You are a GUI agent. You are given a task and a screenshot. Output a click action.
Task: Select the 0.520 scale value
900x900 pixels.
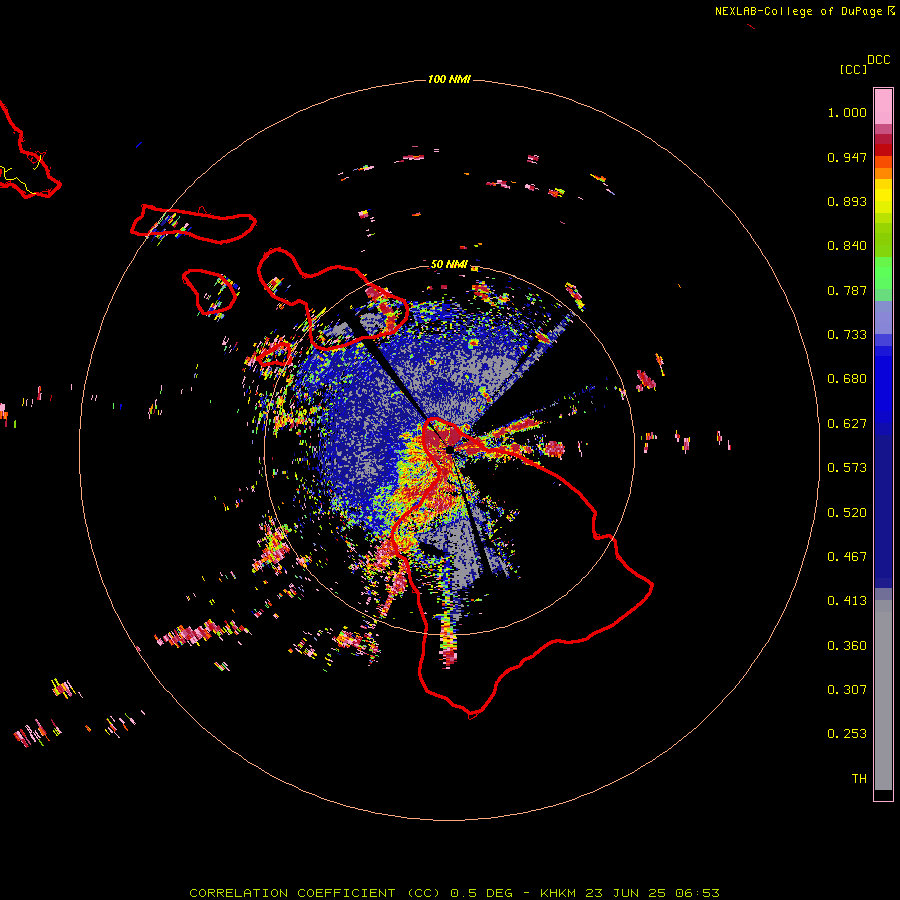pos(847,513)
